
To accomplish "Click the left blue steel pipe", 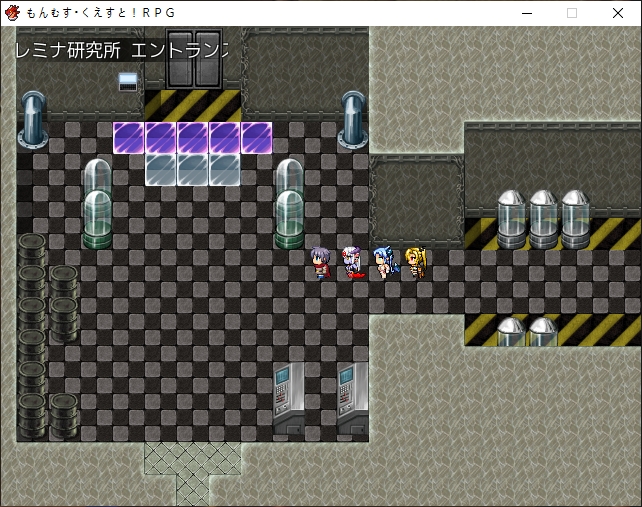I will click(33, 120).
